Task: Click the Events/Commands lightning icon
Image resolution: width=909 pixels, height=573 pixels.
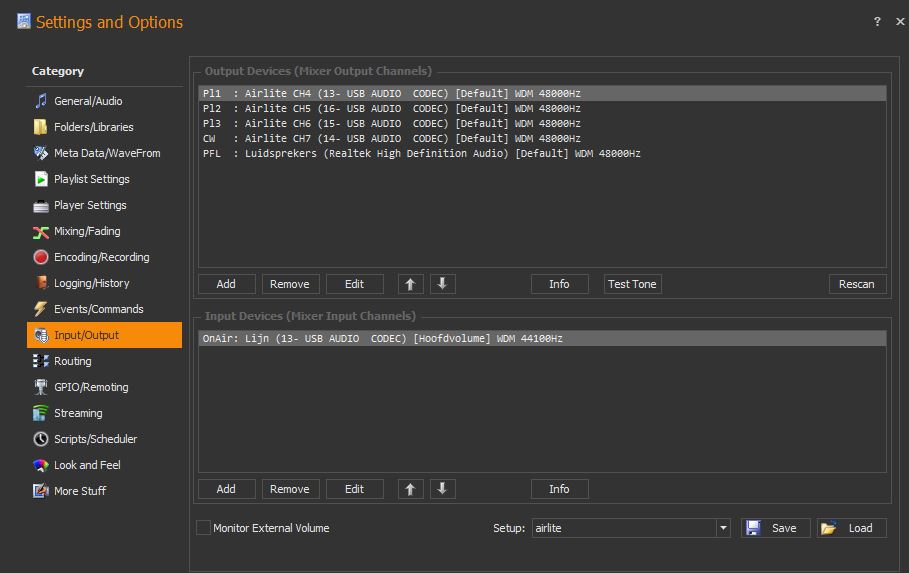Action: (41, 309)
